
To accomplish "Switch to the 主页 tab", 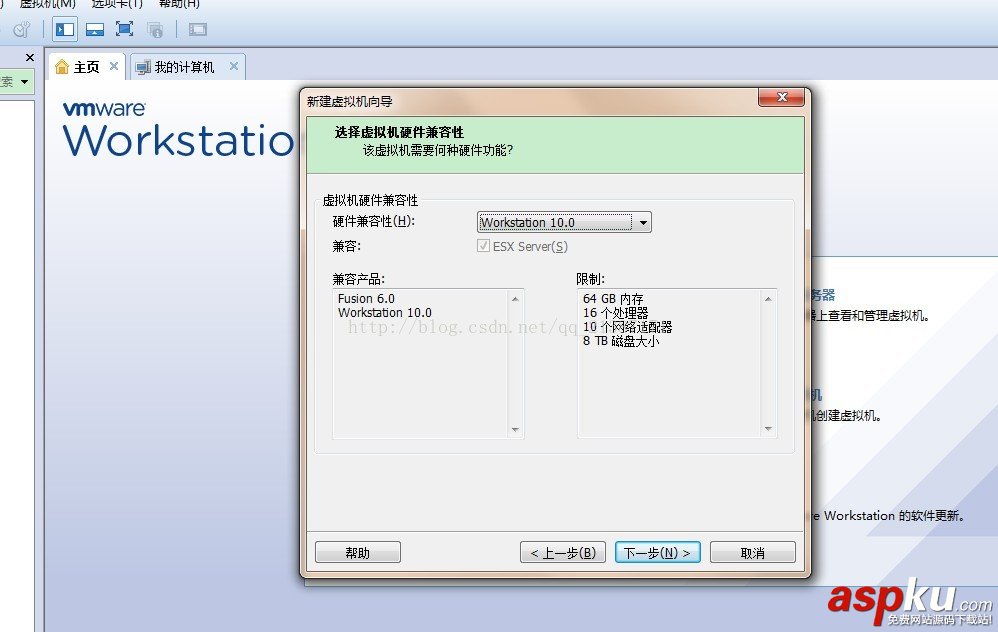I will point(85,67).
